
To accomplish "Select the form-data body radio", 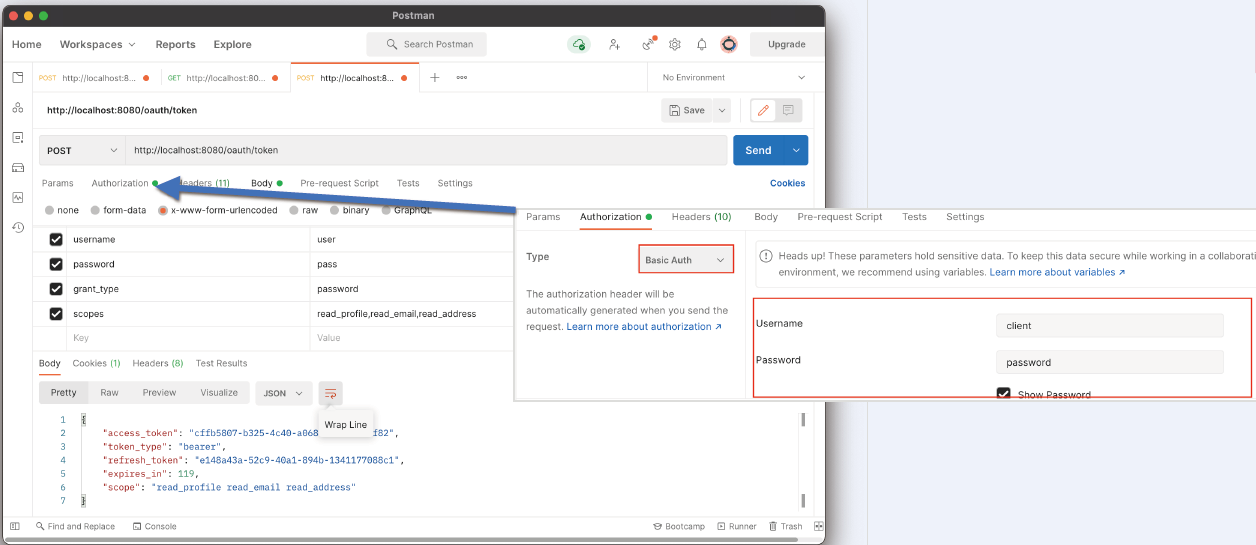I will point(96,210).
